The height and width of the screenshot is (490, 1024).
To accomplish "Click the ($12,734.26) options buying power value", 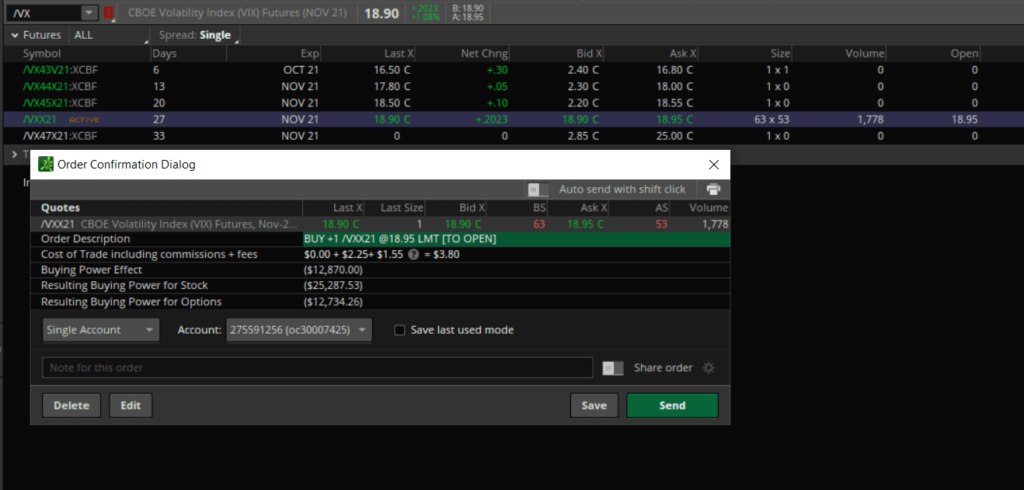I will click(x=333, y=302).
